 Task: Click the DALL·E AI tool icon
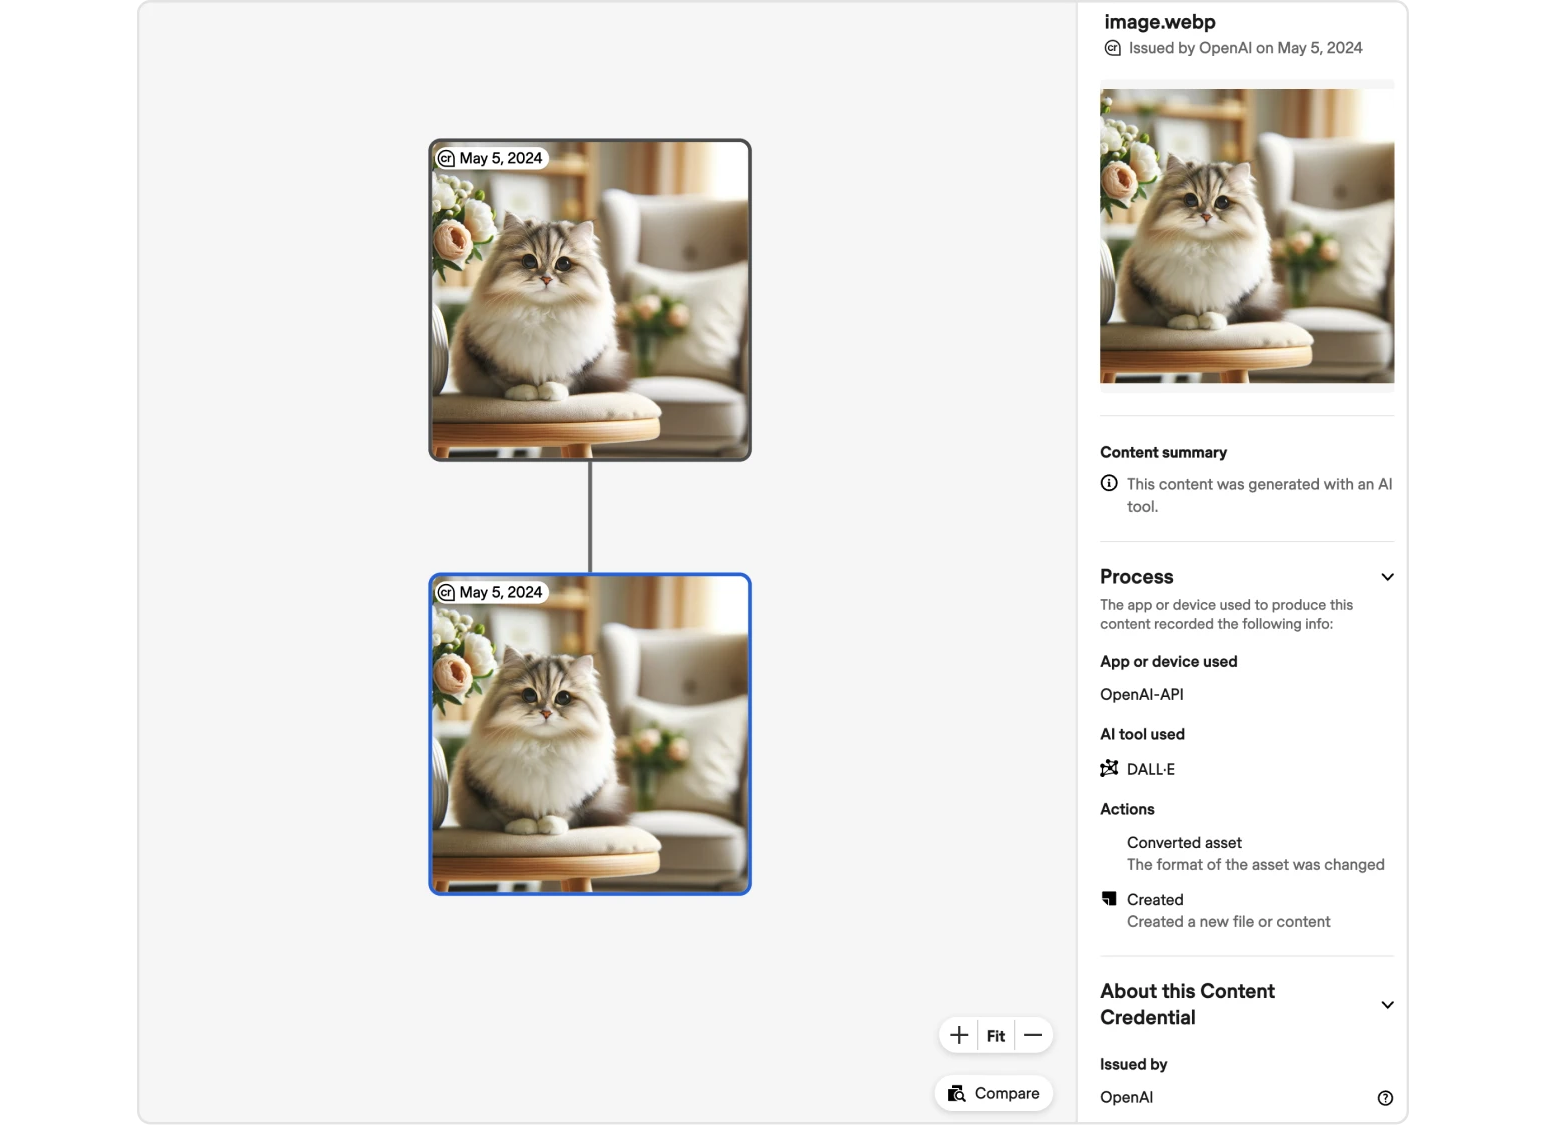click(x=1109, y=768)
